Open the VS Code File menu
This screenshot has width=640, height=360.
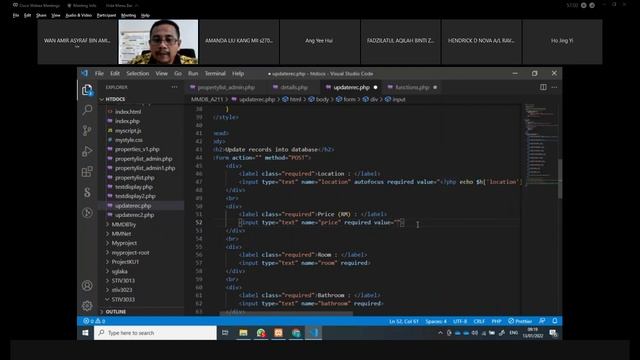click(x=99, y=73)
